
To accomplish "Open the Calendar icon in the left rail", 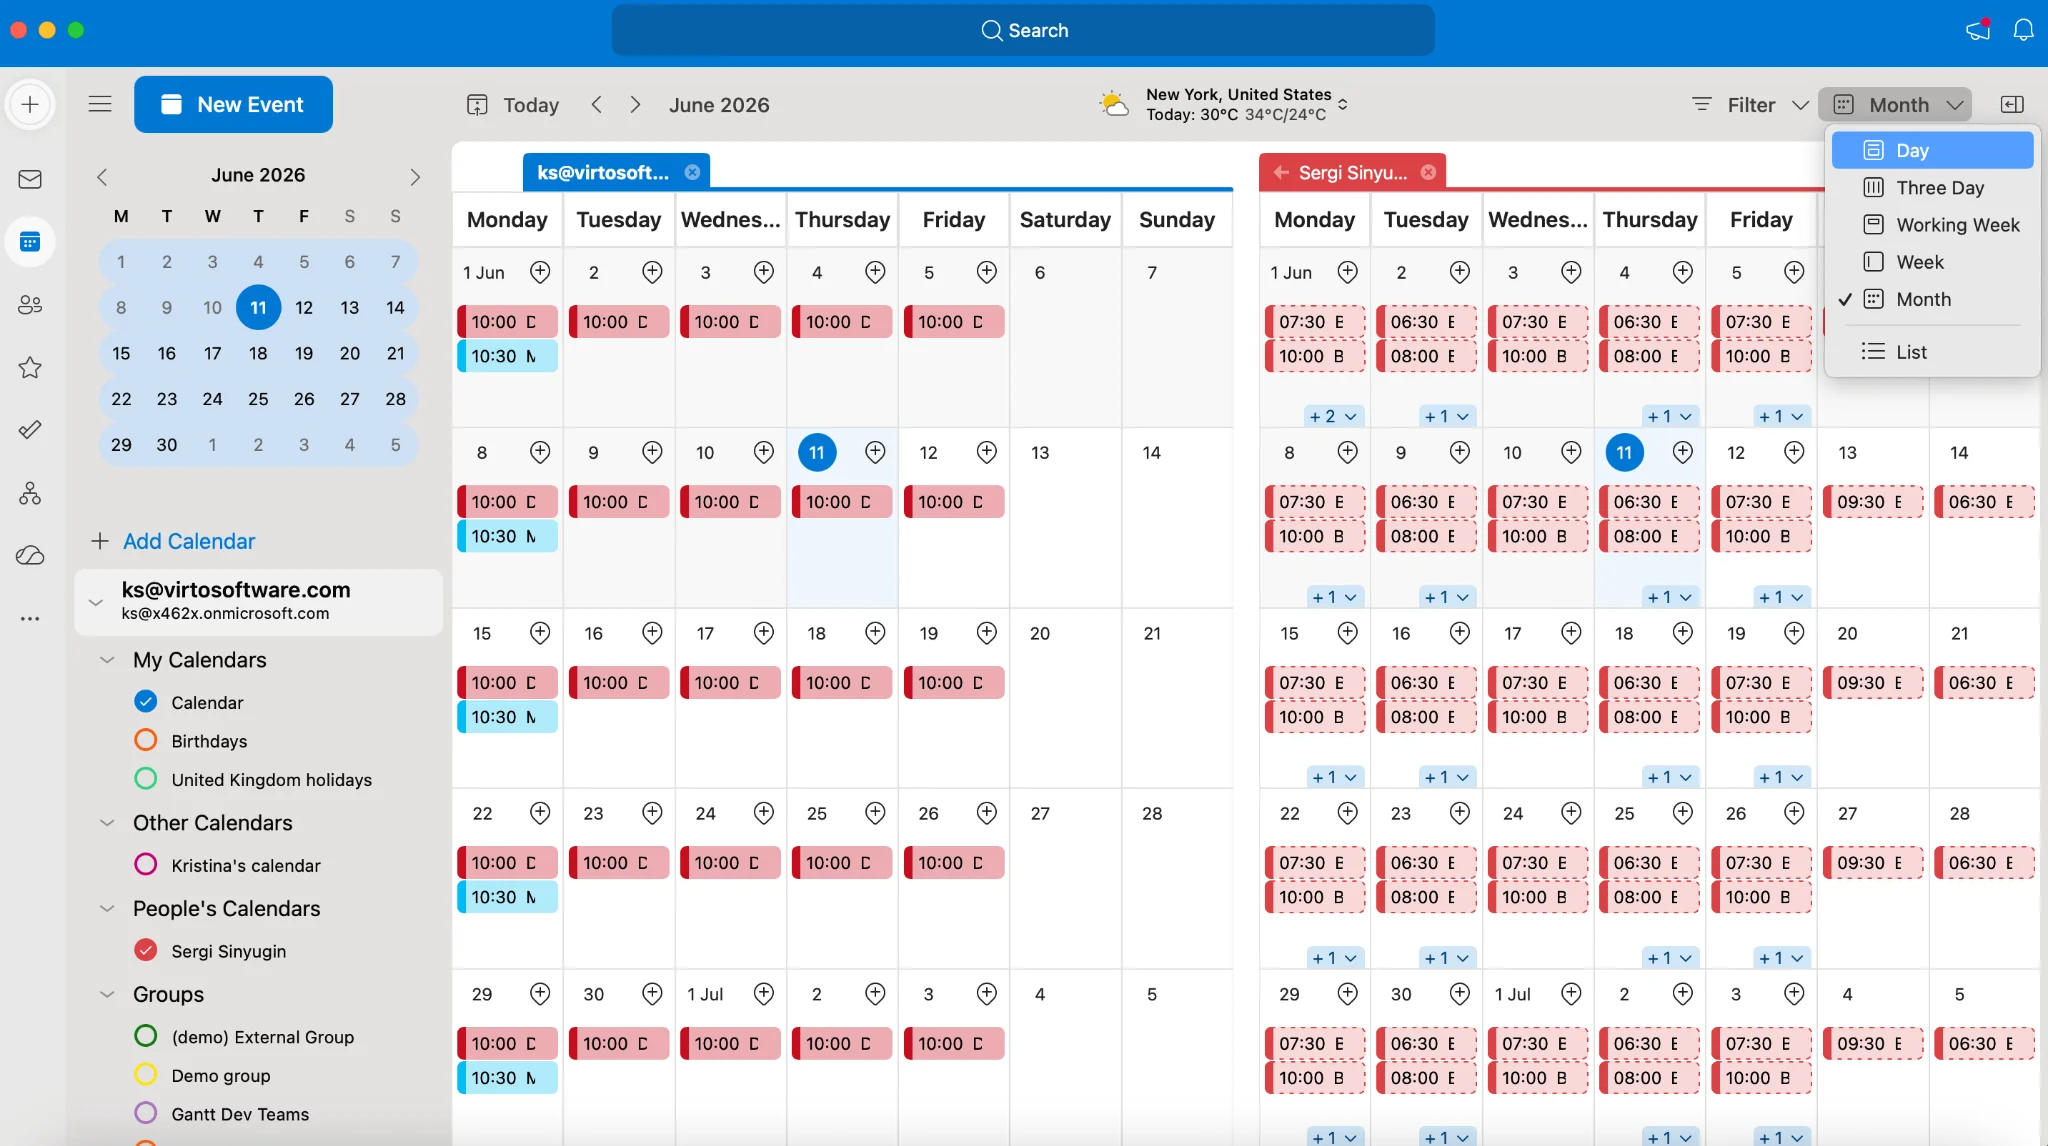I will pyautogui.click(x=30, y=241).
